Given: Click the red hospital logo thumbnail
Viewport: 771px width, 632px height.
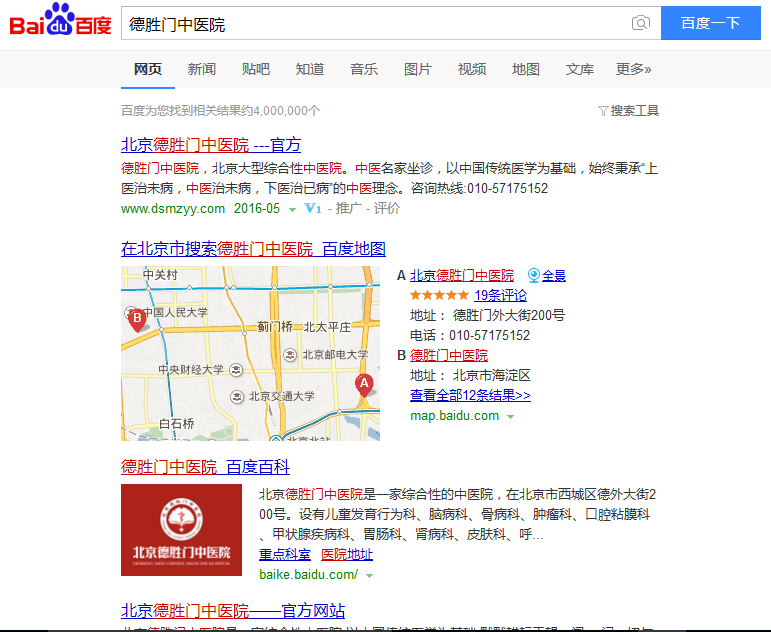Looking at the screenshot, I should pos(181,530).
